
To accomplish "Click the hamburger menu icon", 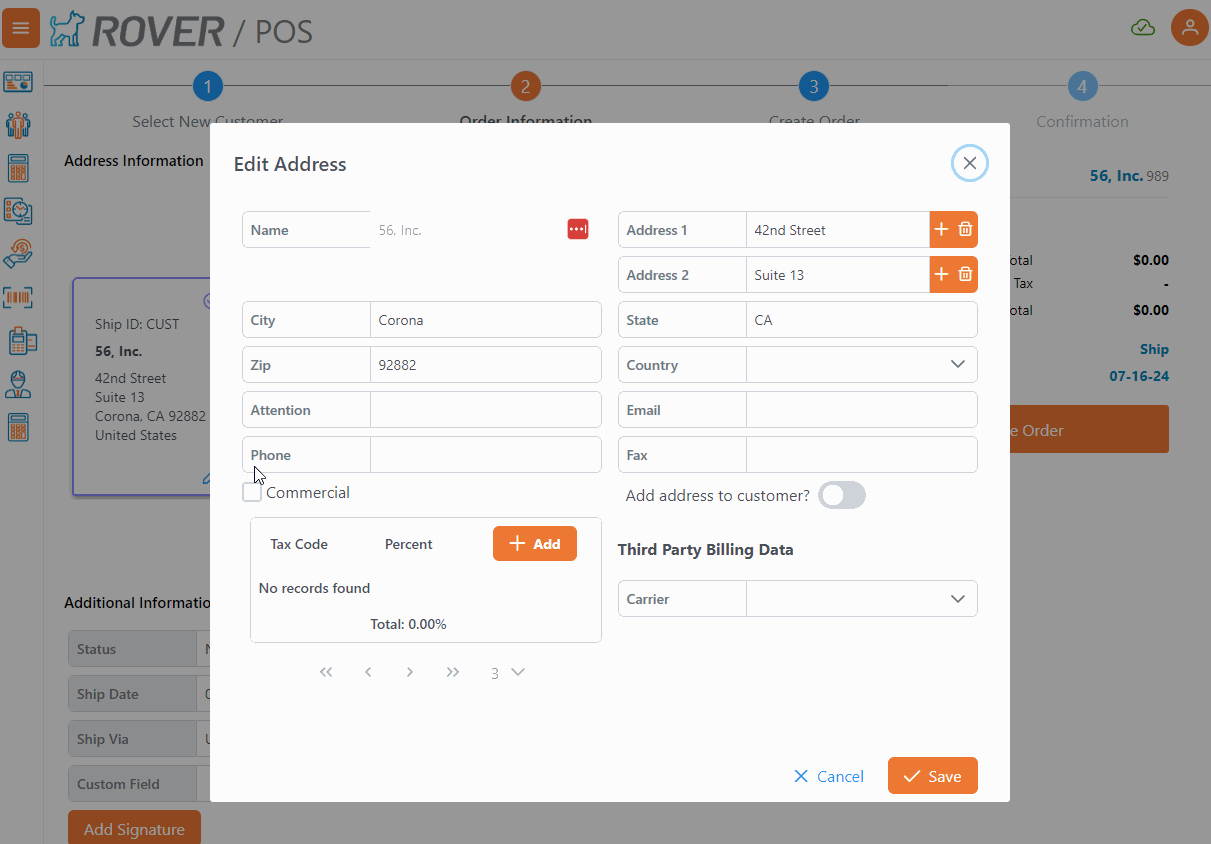I will (x=21, y=28).
